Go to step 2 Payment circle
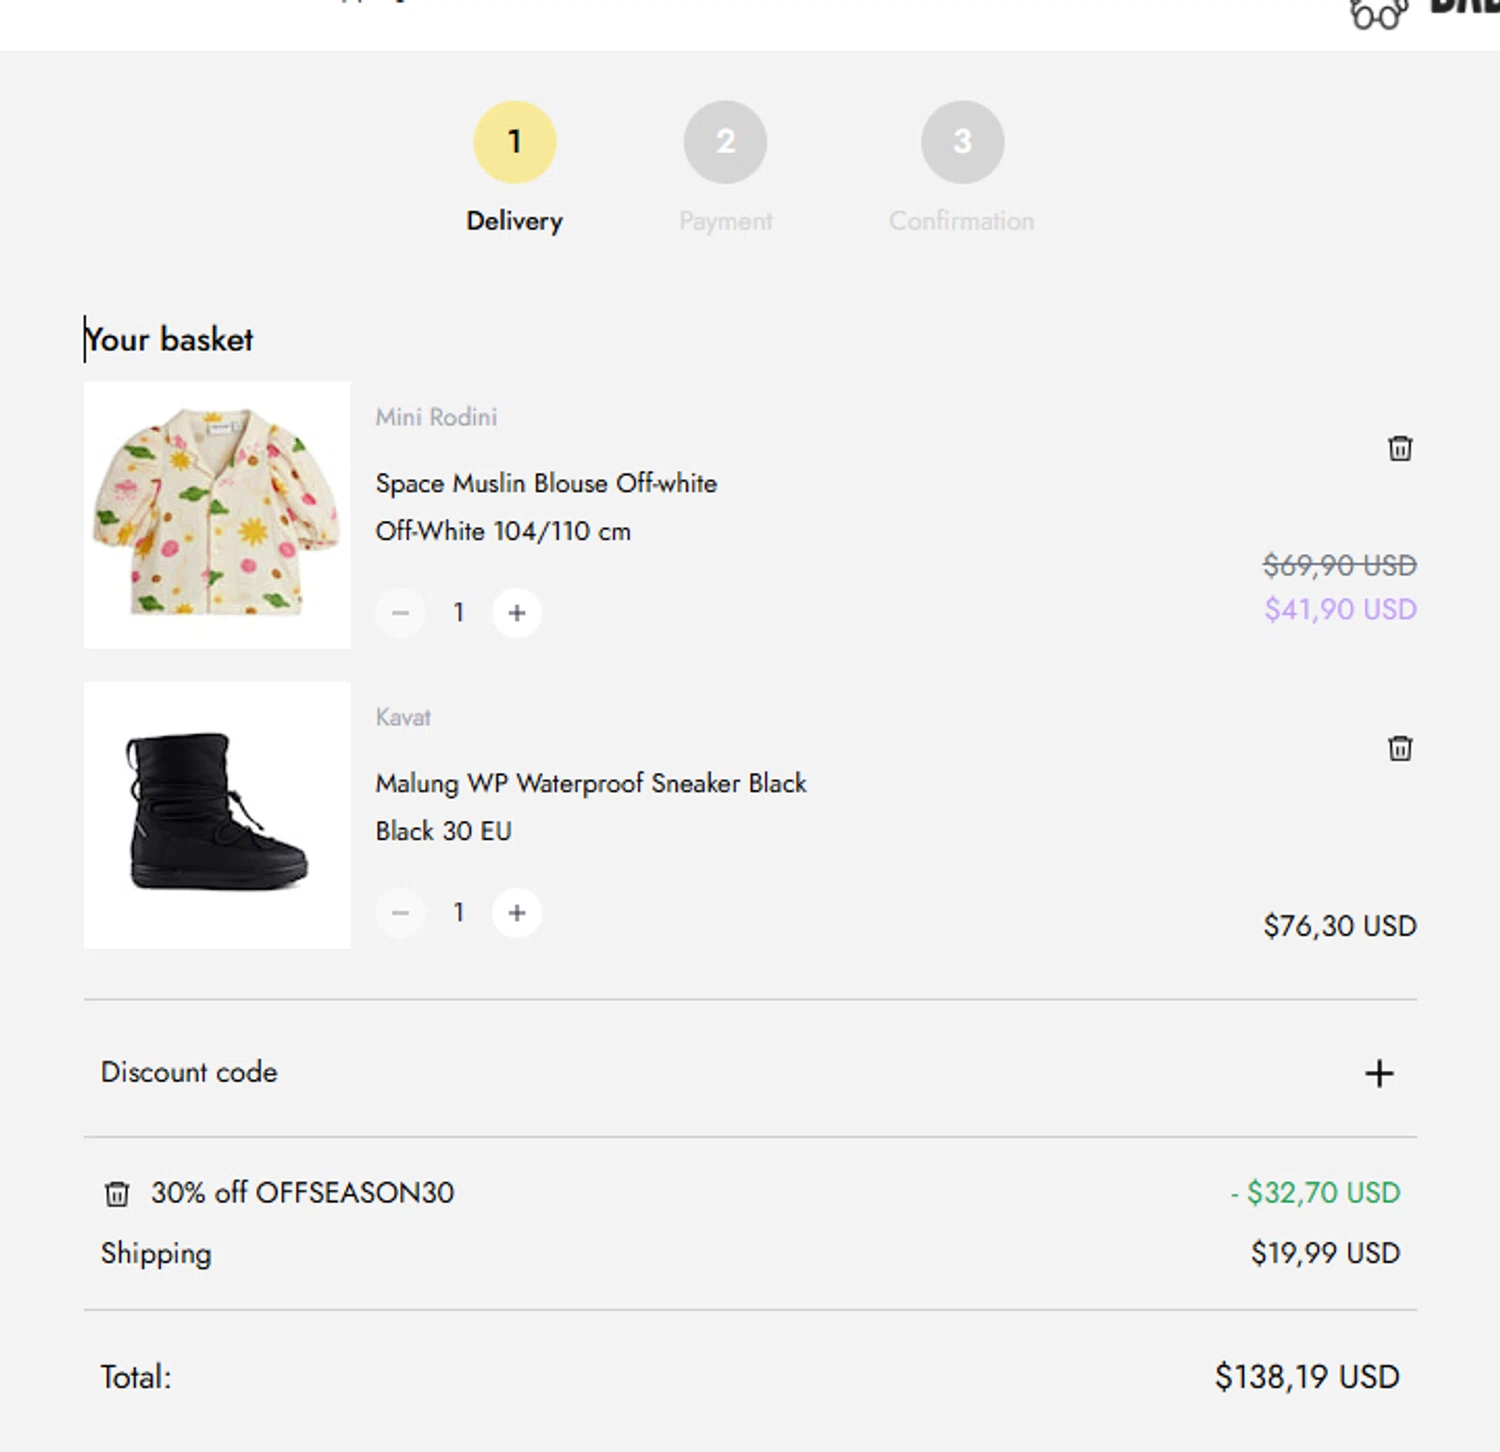1500x1452 pixels. 726,142
